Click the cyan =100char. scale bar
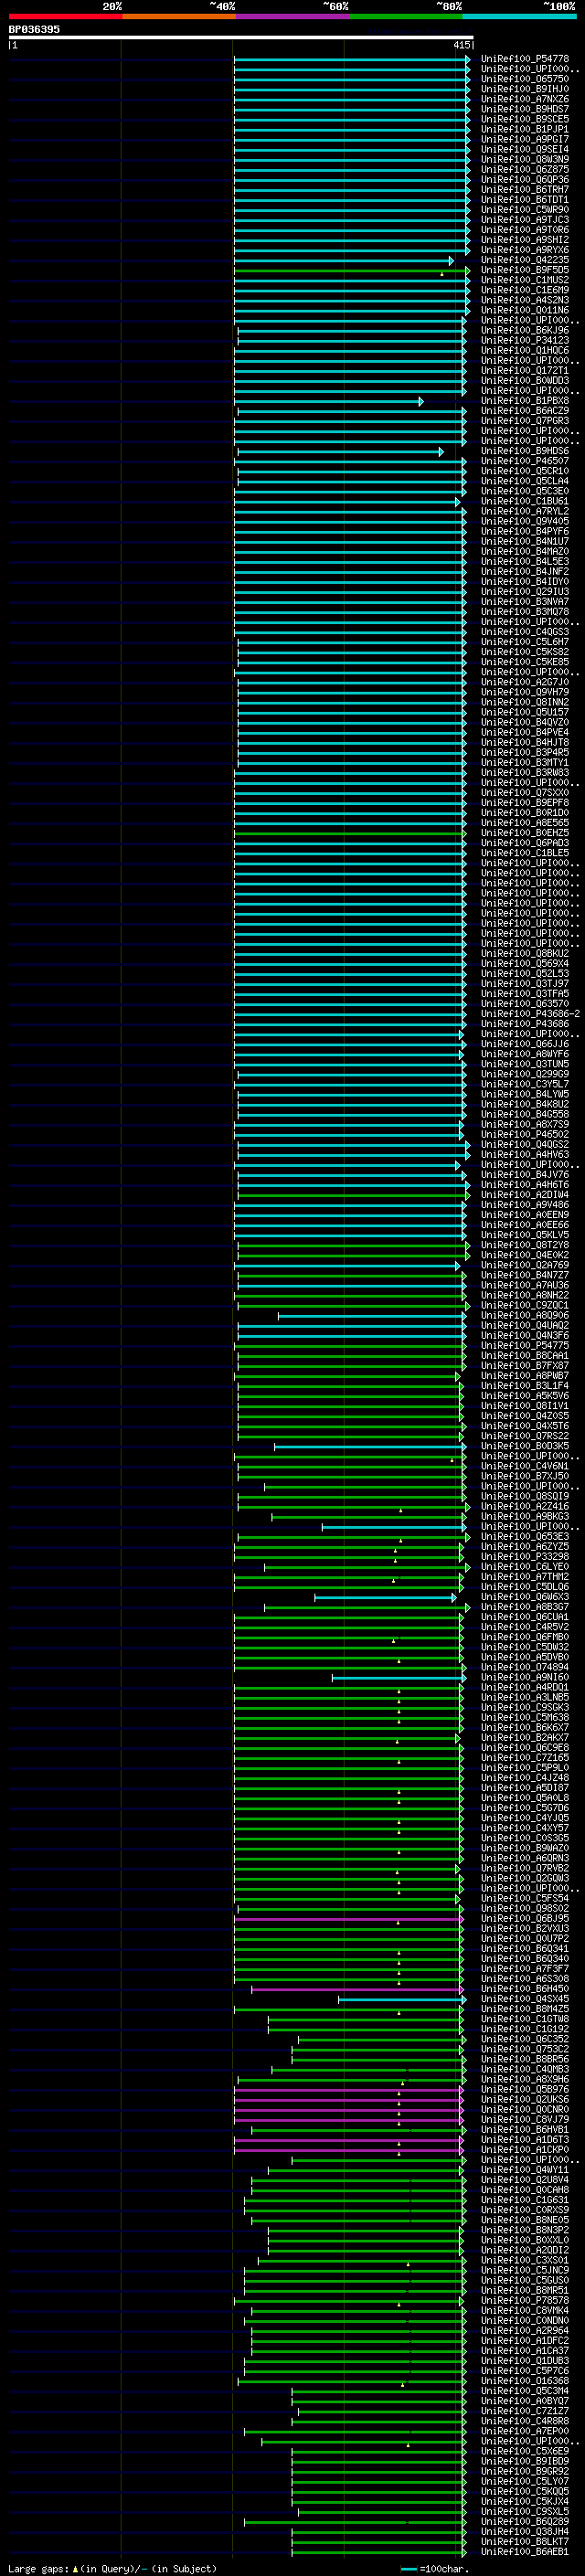The height and width of the screenshot is (2576, 585). pos(408,2569)
